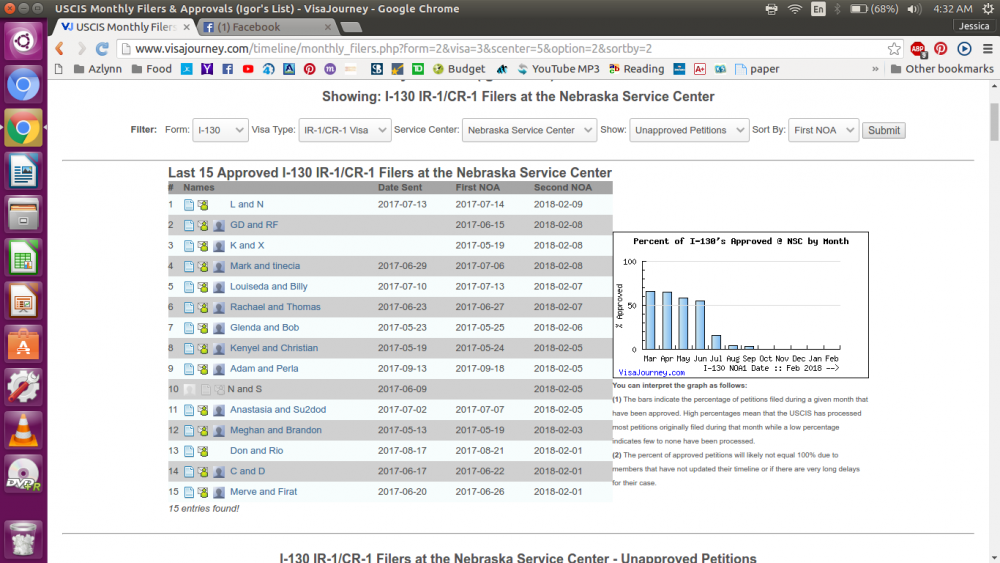Image resolution: width=1000 pixels, height=563 pixels.
Task: Open the Yahoo bookmark icon
Action: 207,69
